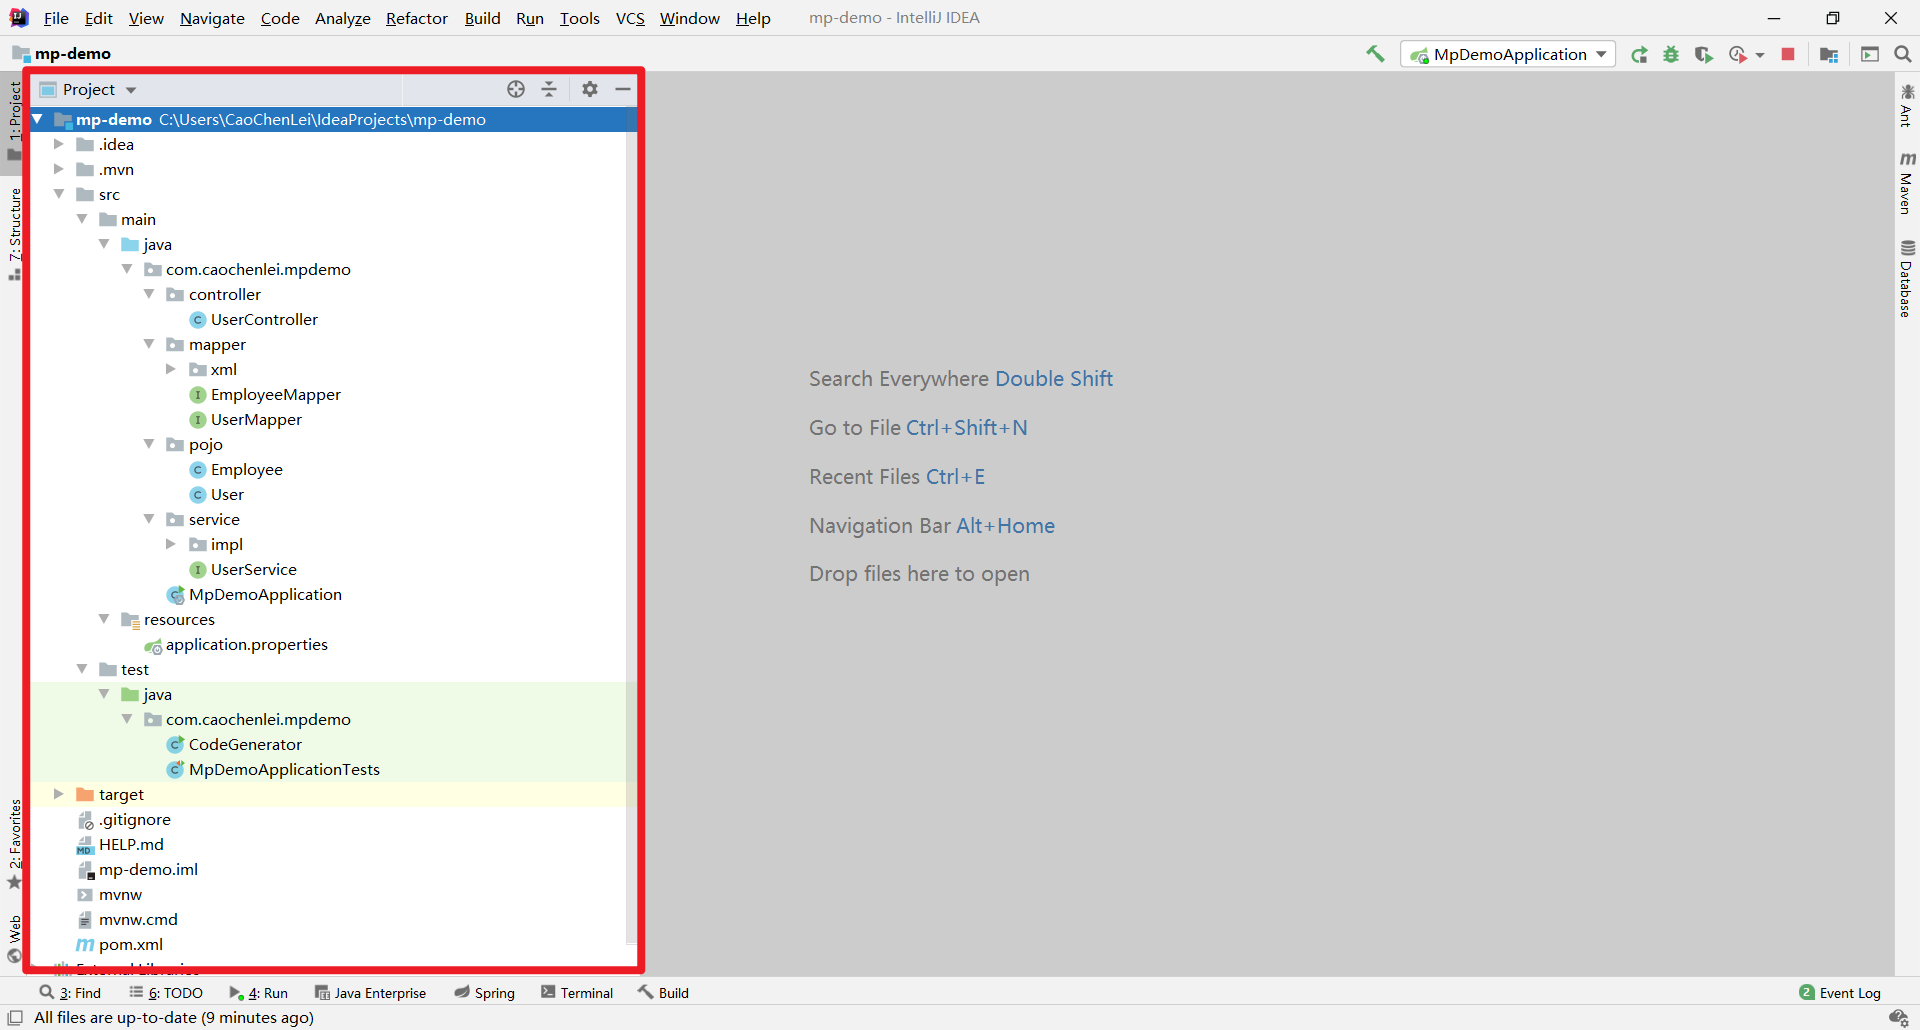Click the Run Anything terminal-window icon
Viewport: 1920px width, 1030px height.
(1870, 55)
